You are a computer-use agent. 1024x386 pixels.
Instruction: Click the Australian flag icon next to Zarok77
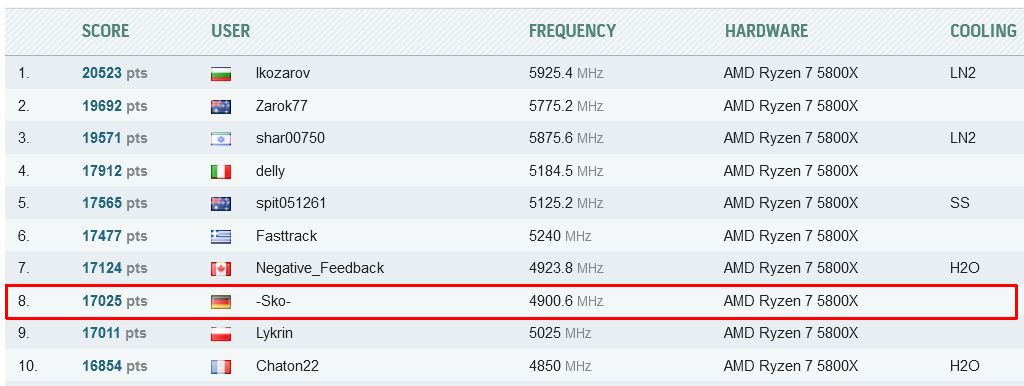click(x=221, y=106)
